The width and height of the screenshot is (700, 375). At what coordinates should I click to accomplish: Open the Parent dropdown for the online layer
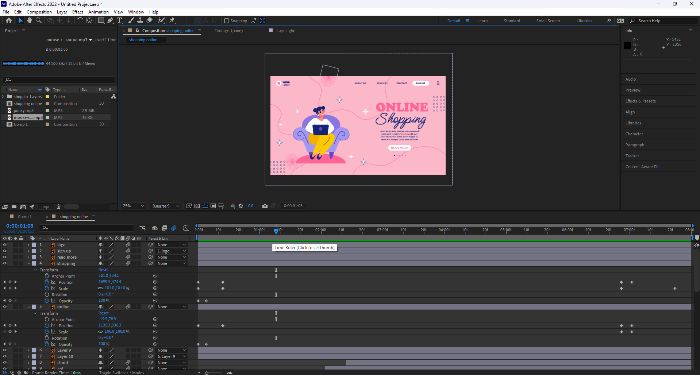click(x=172, y=307)
